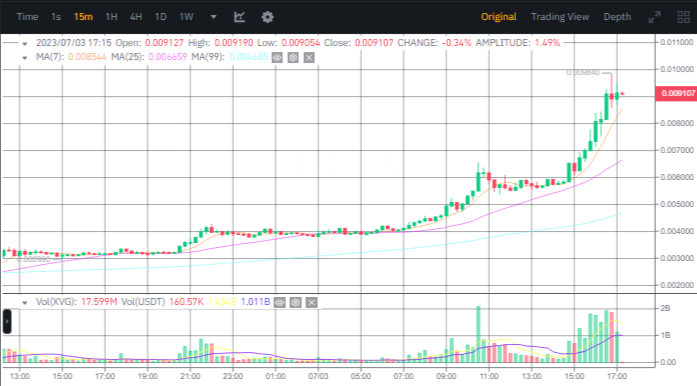This screenshot has width=697, height=386.
Task: Click the 07/03 date axis label
Action: click(318, 377)
